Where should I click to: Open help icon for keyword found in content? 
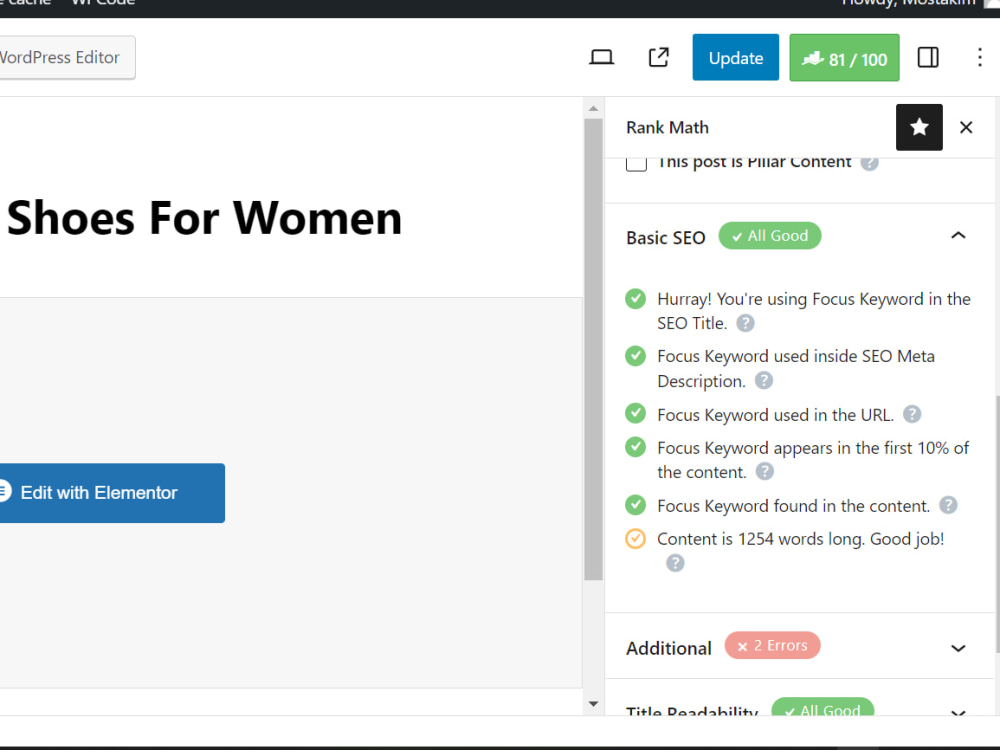[948, 506]
